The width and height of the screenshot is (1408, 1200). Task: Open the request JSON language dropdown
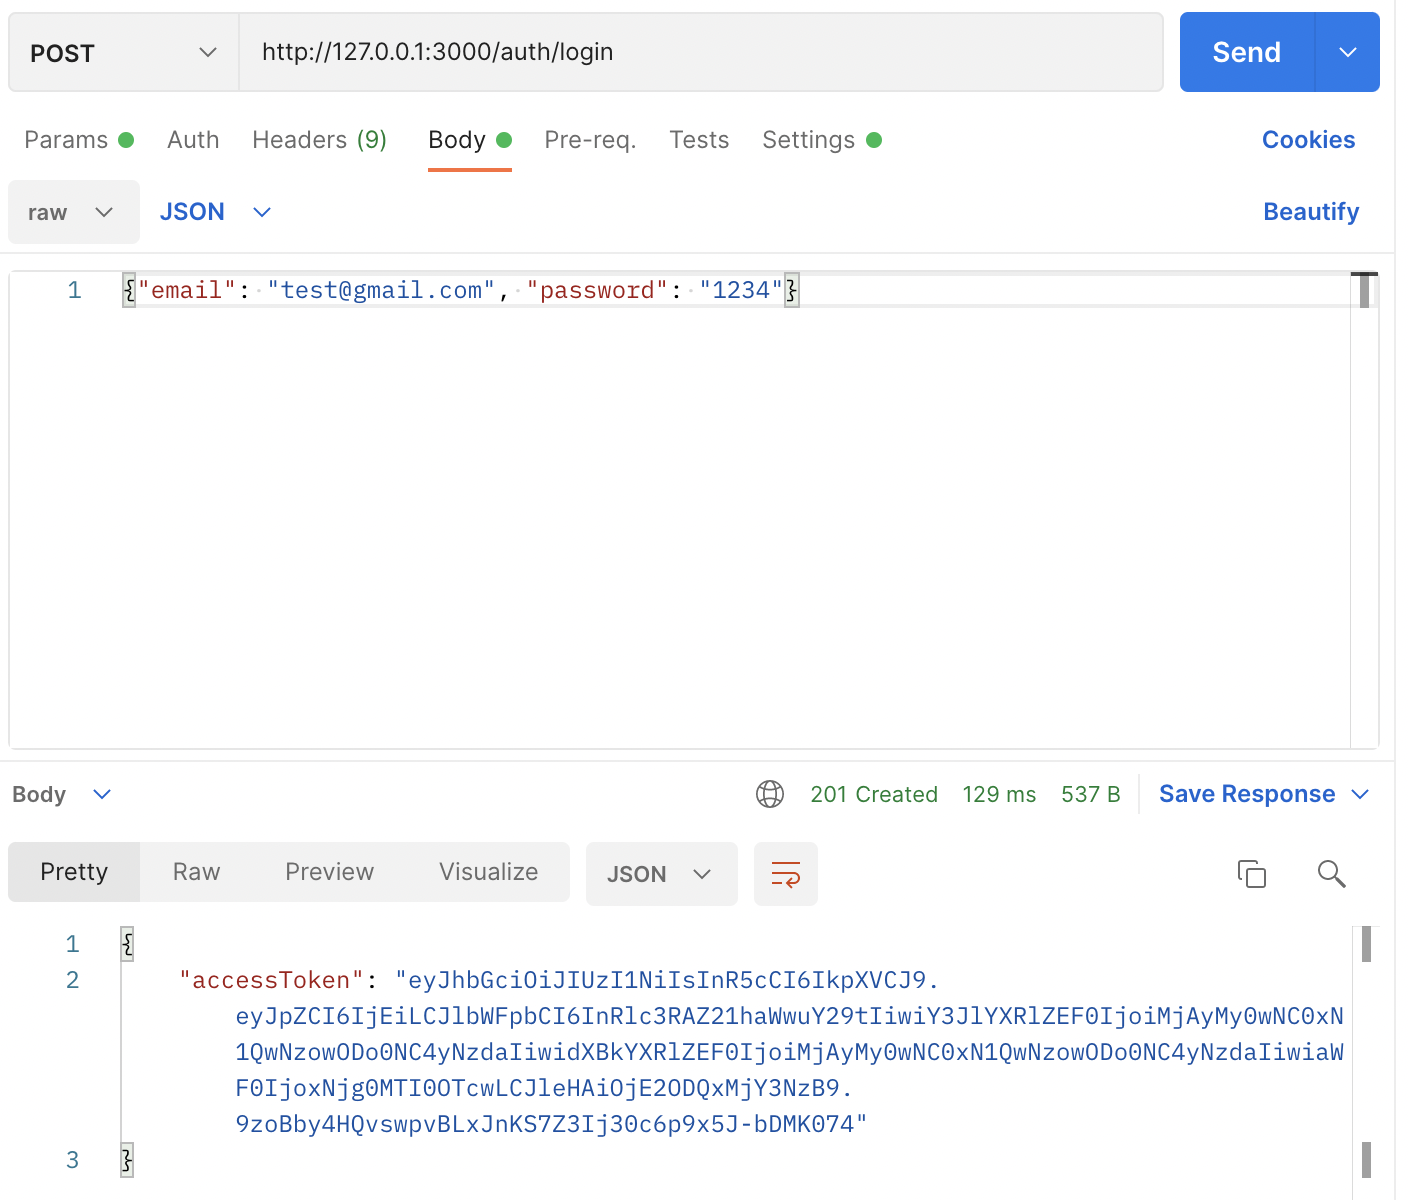click(216, 212)
